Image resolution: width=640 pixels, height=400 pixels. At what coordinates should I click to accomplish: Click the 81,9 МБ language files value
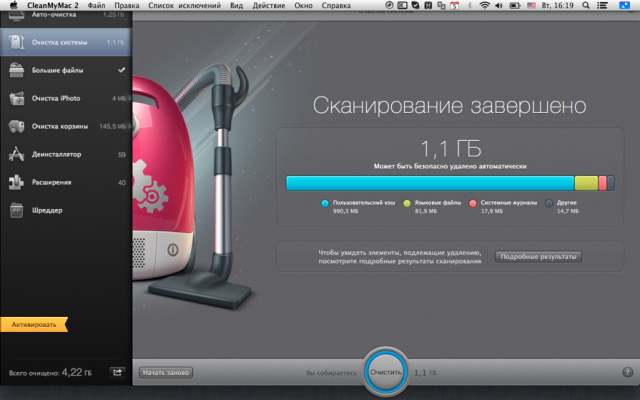[426, 211]
